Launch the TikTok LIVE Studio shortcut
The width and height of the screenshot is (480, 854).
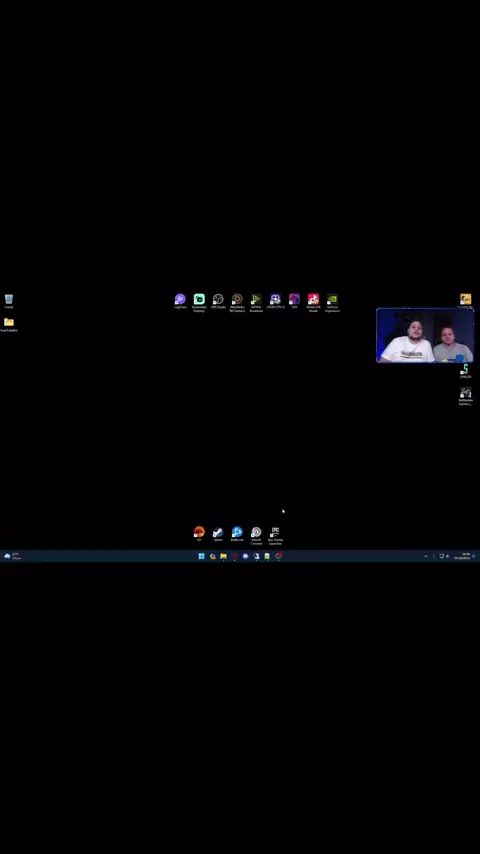pos(313,303)
